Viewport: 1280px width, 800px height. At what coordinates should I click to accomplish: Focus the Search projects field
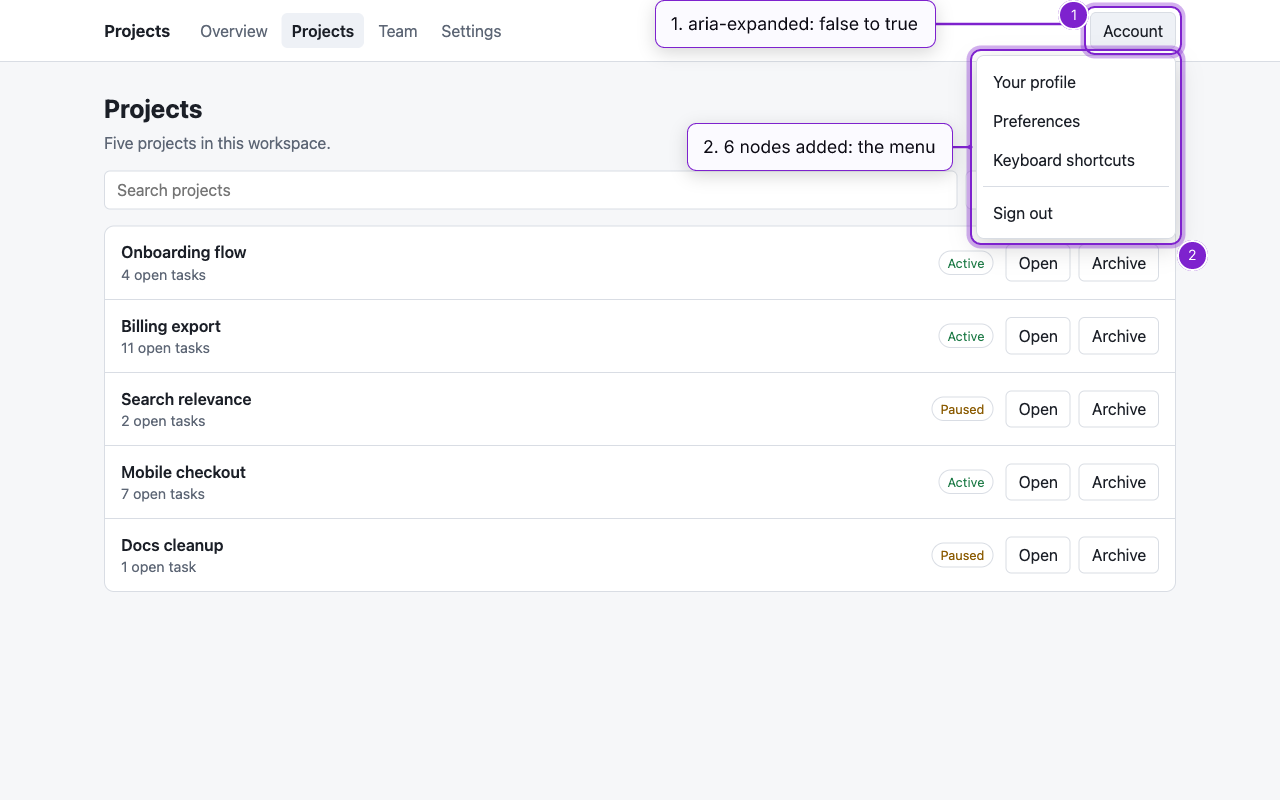coord(530,190)
